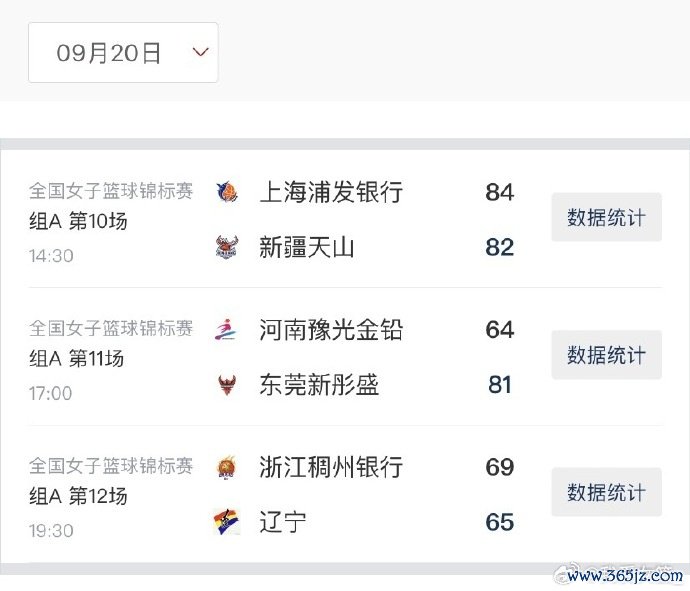690x591 pixels.
Task: Expand the date selector chevron arrow
Action: click(200, 52)
